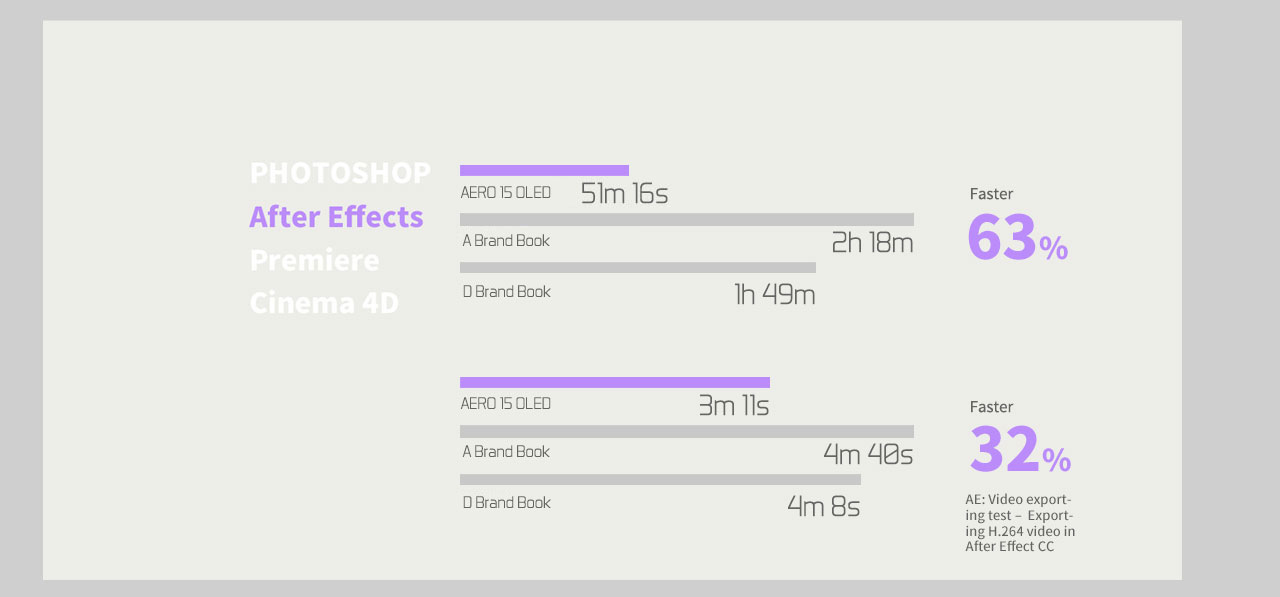The height and width of the screenshot is (597, 1280).
Task: Open the Premiere tab
Action: 314,260
